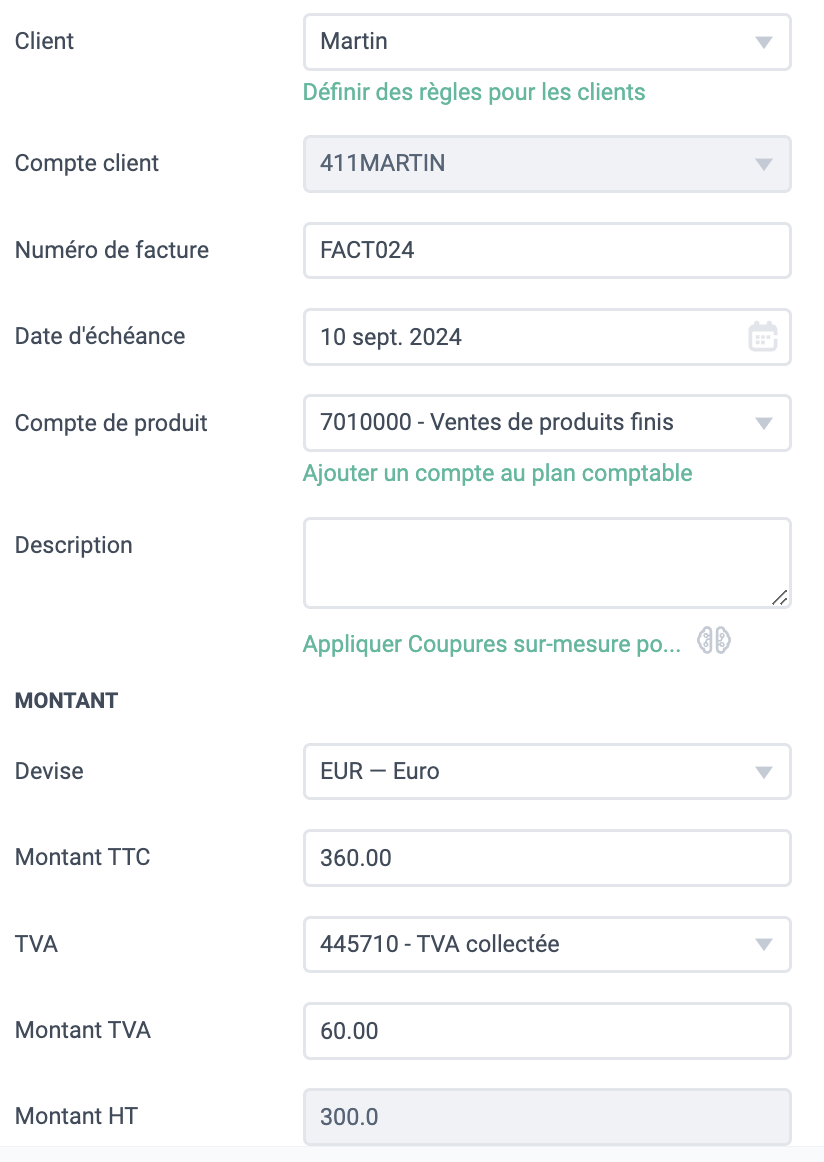824x1162 pixels.
Task: Click Définir des règles pour les clients
Action: [x=474, y=92]
